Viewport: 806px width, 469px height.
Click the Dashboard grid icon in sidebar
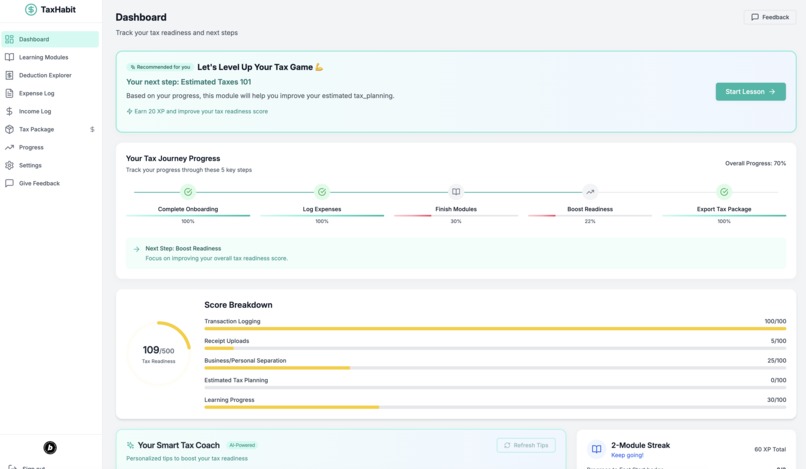click(9, 39)
